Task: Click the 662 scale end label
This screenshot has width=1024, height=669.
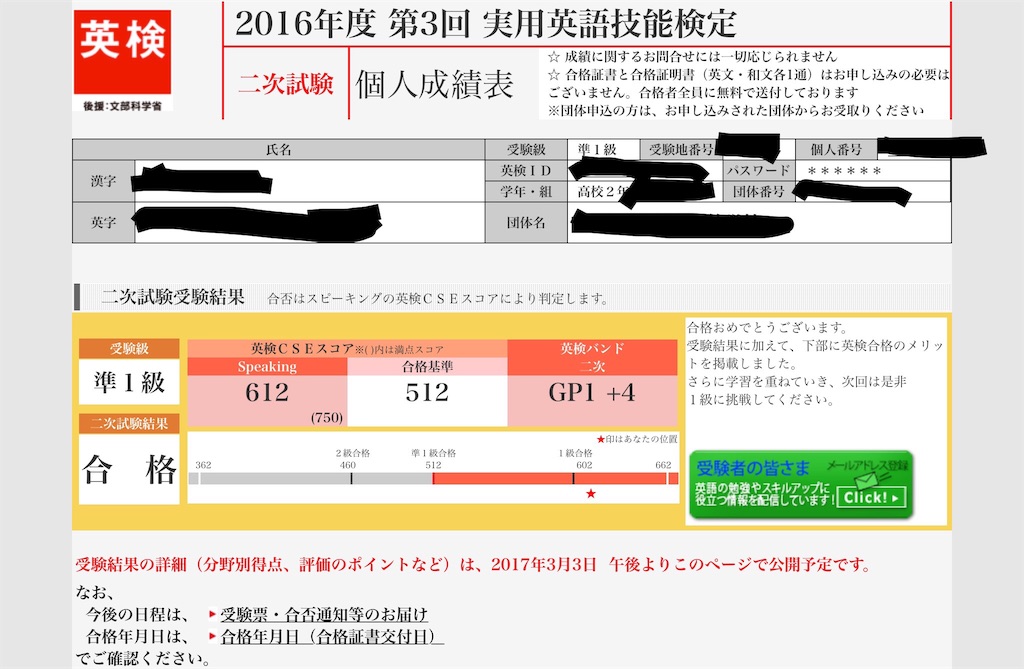Action: click(663, 465)
